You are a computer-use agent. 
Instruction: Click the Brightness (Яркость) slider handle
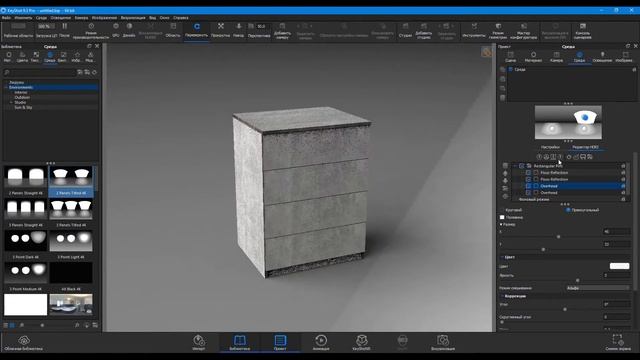(x=577, y=280)
